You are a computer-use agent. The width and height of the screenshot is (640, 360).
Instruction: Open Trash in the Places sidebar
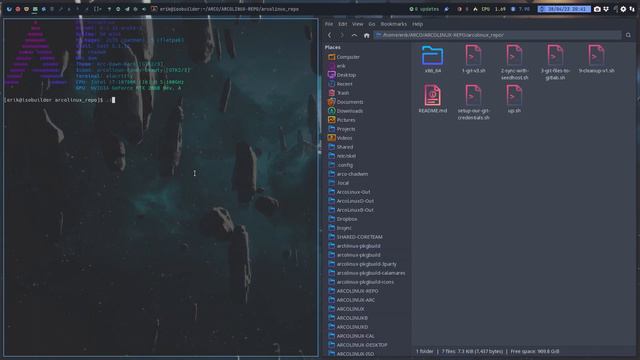tap(339, 93)
